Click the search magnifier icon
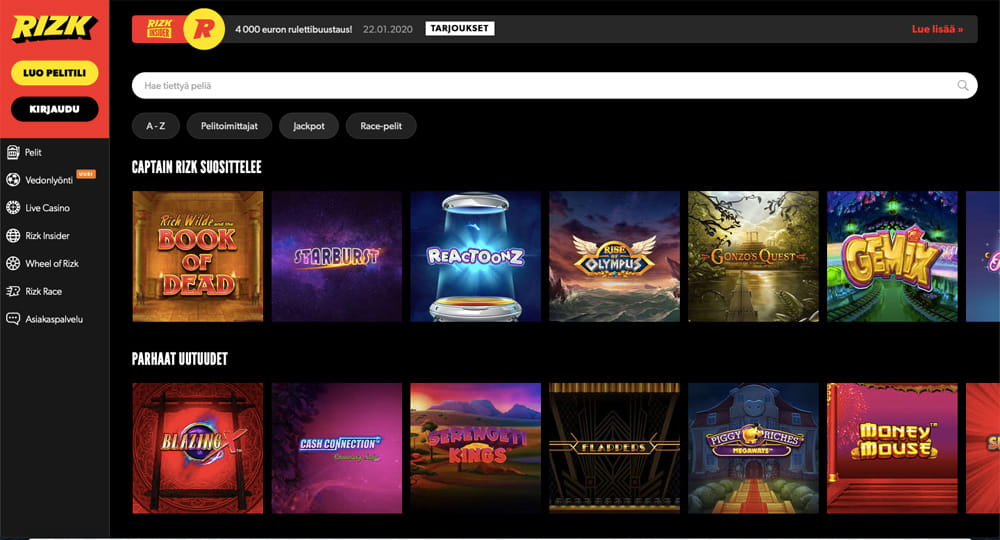The height and width of the screenshot is (540, 1000). pyautogui.click(x=962, y=85)
